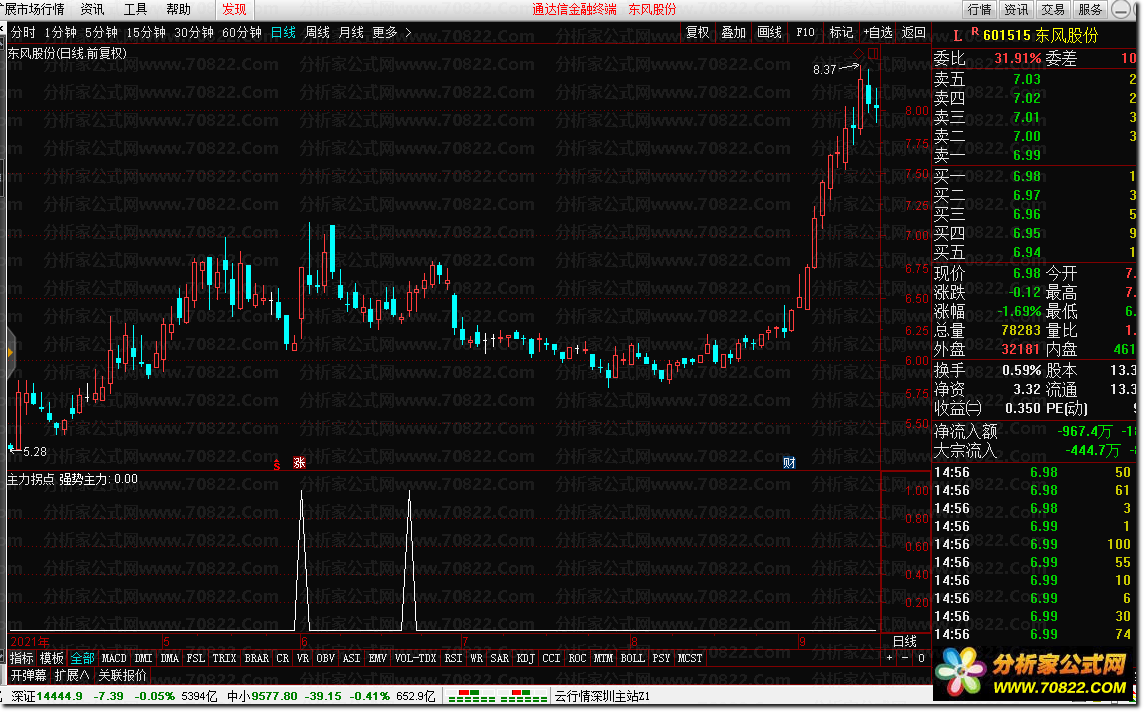Click the red R badge before 601515

click(x=975, y=32)
